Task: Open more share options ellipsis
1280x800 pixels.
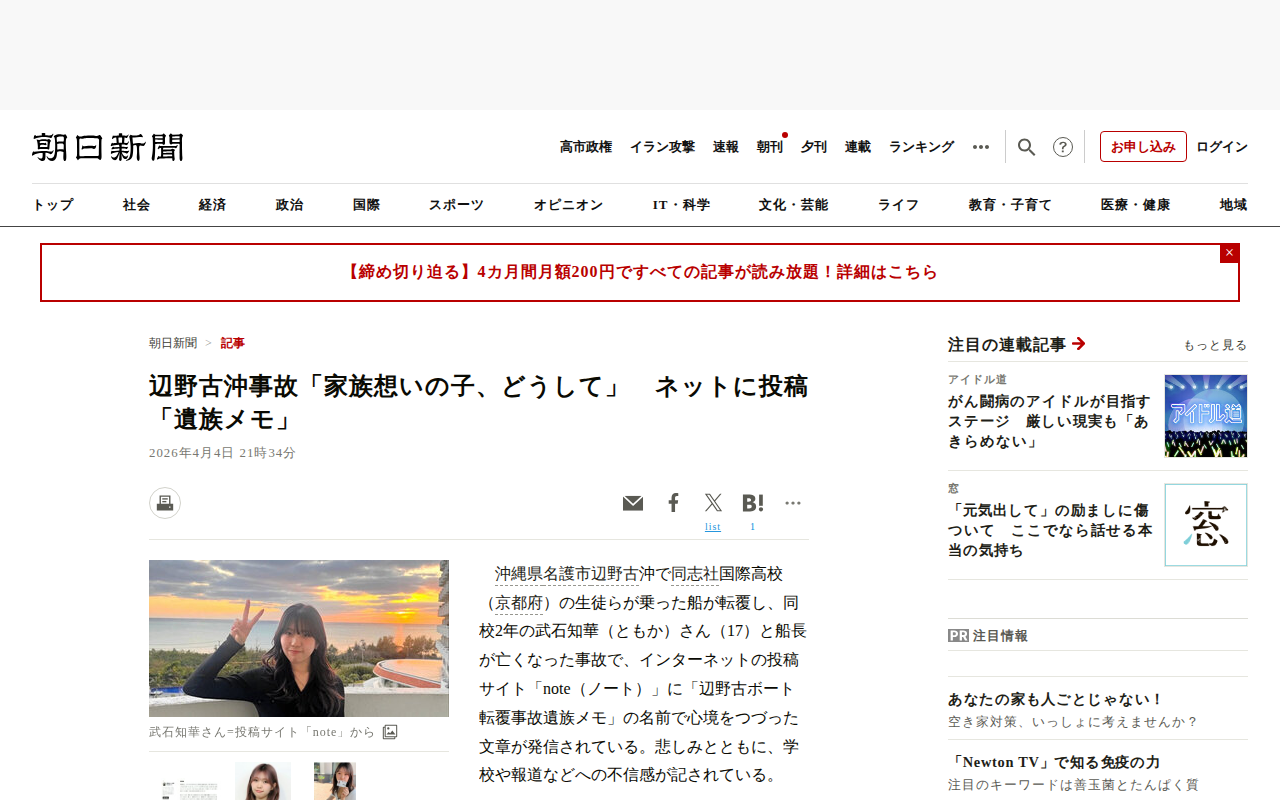Action: (793, 503)
